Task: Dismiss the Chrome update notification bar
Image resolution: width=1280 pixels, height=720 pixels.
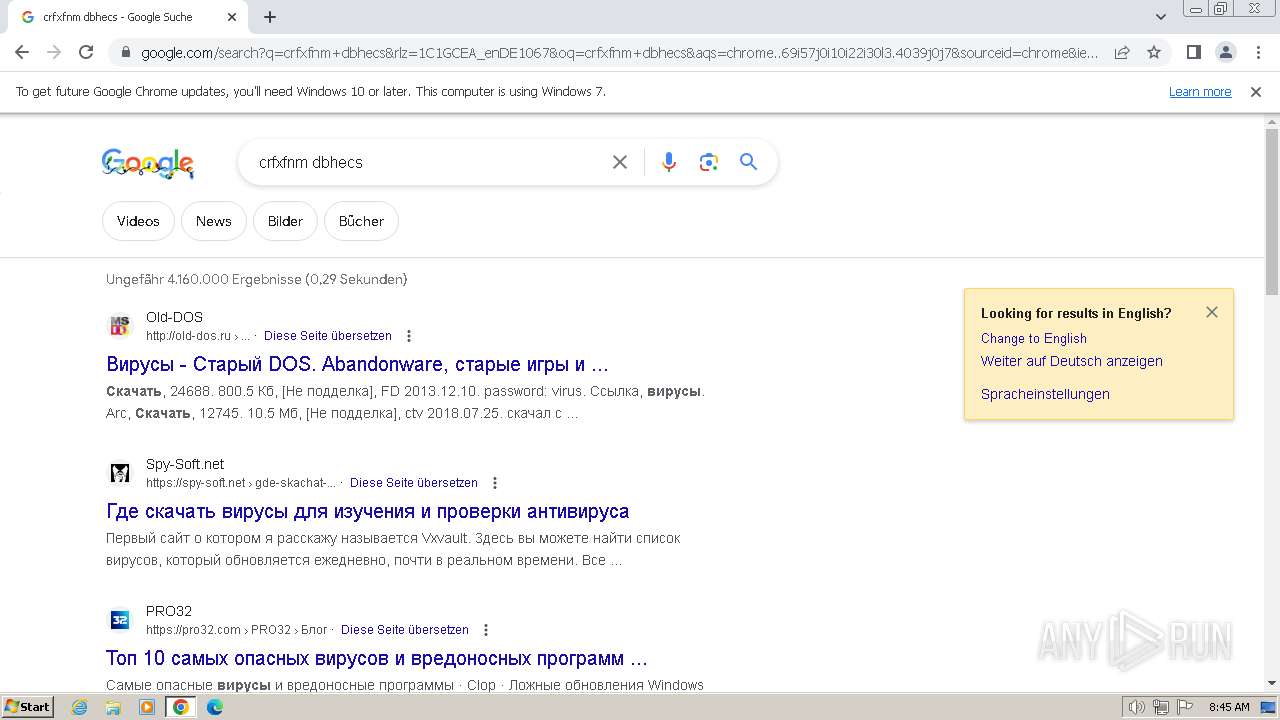Action: coord(1256,92)
